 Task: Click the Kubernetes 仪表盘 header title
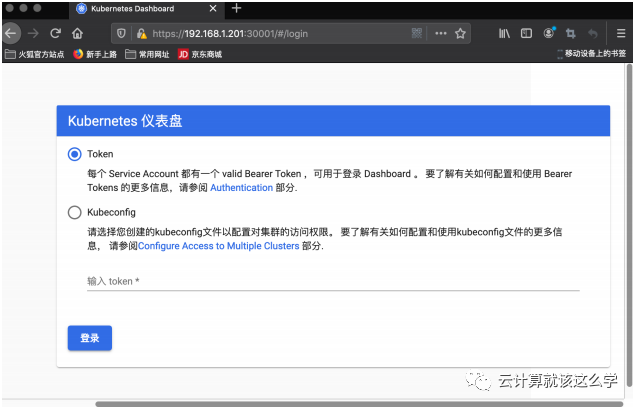125,121
